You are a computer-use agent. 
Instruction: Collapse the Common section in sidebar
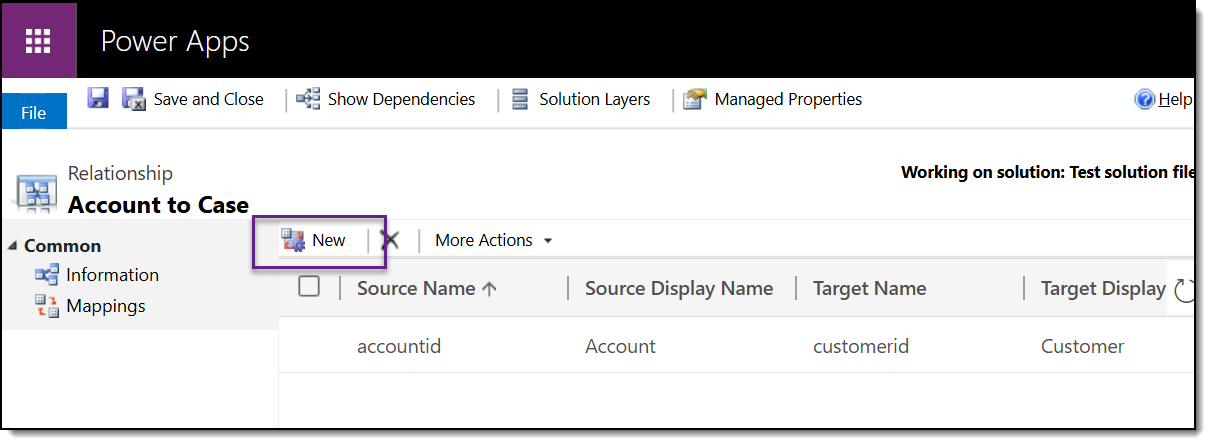pos(13,246)
